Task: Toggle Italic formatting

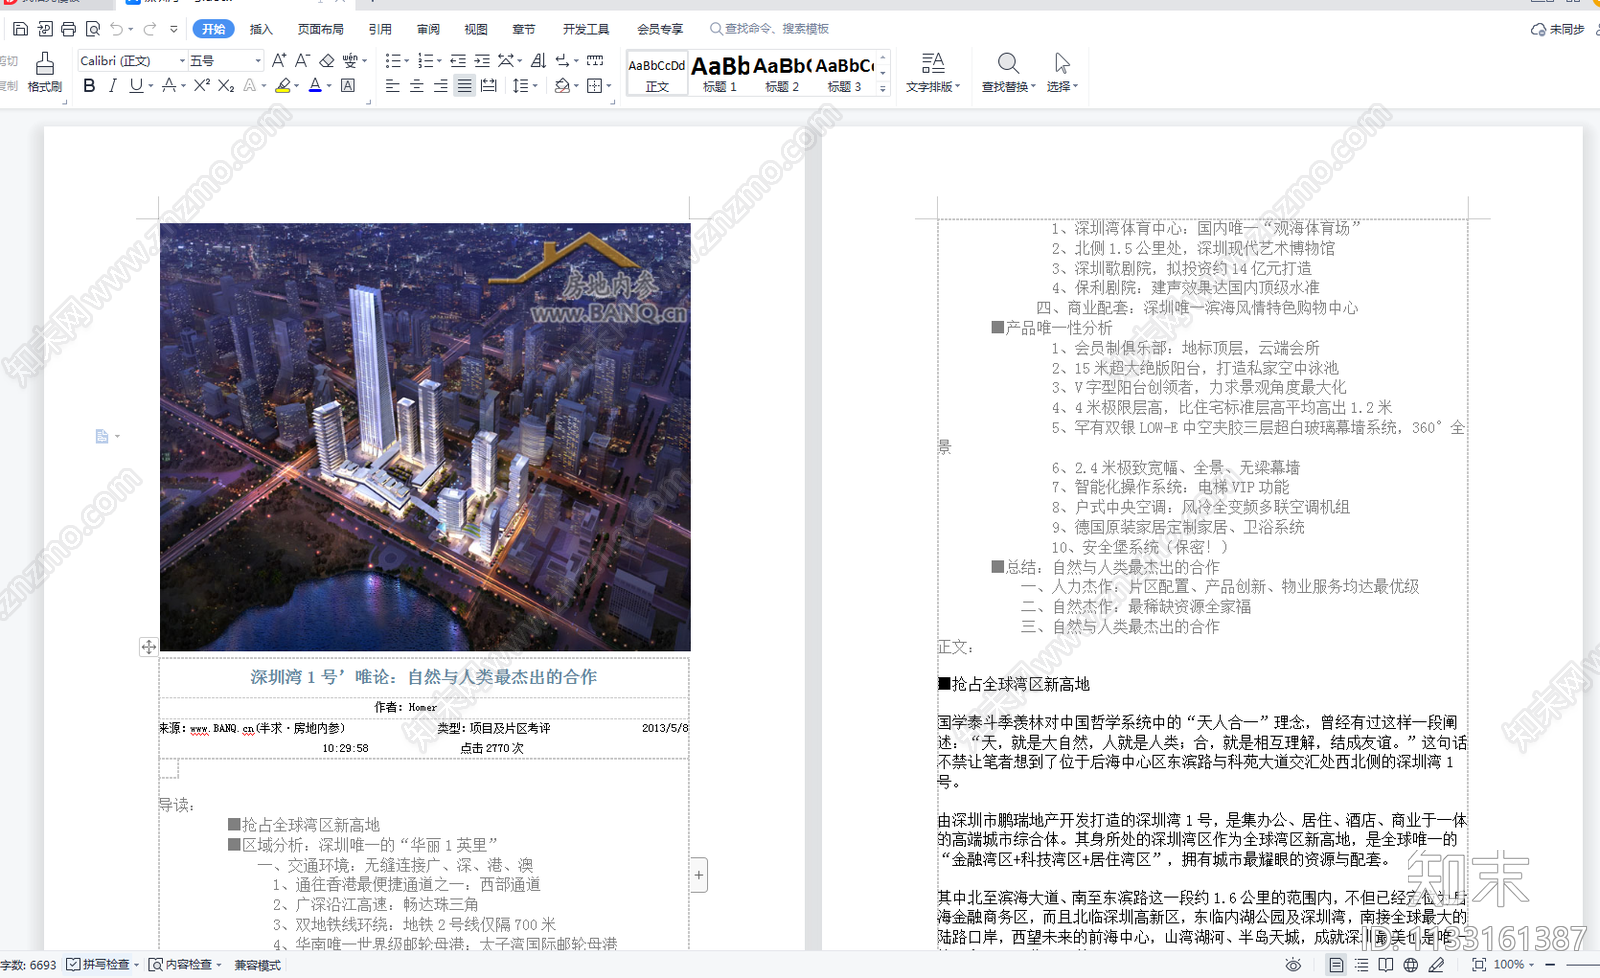Action: 112,86
